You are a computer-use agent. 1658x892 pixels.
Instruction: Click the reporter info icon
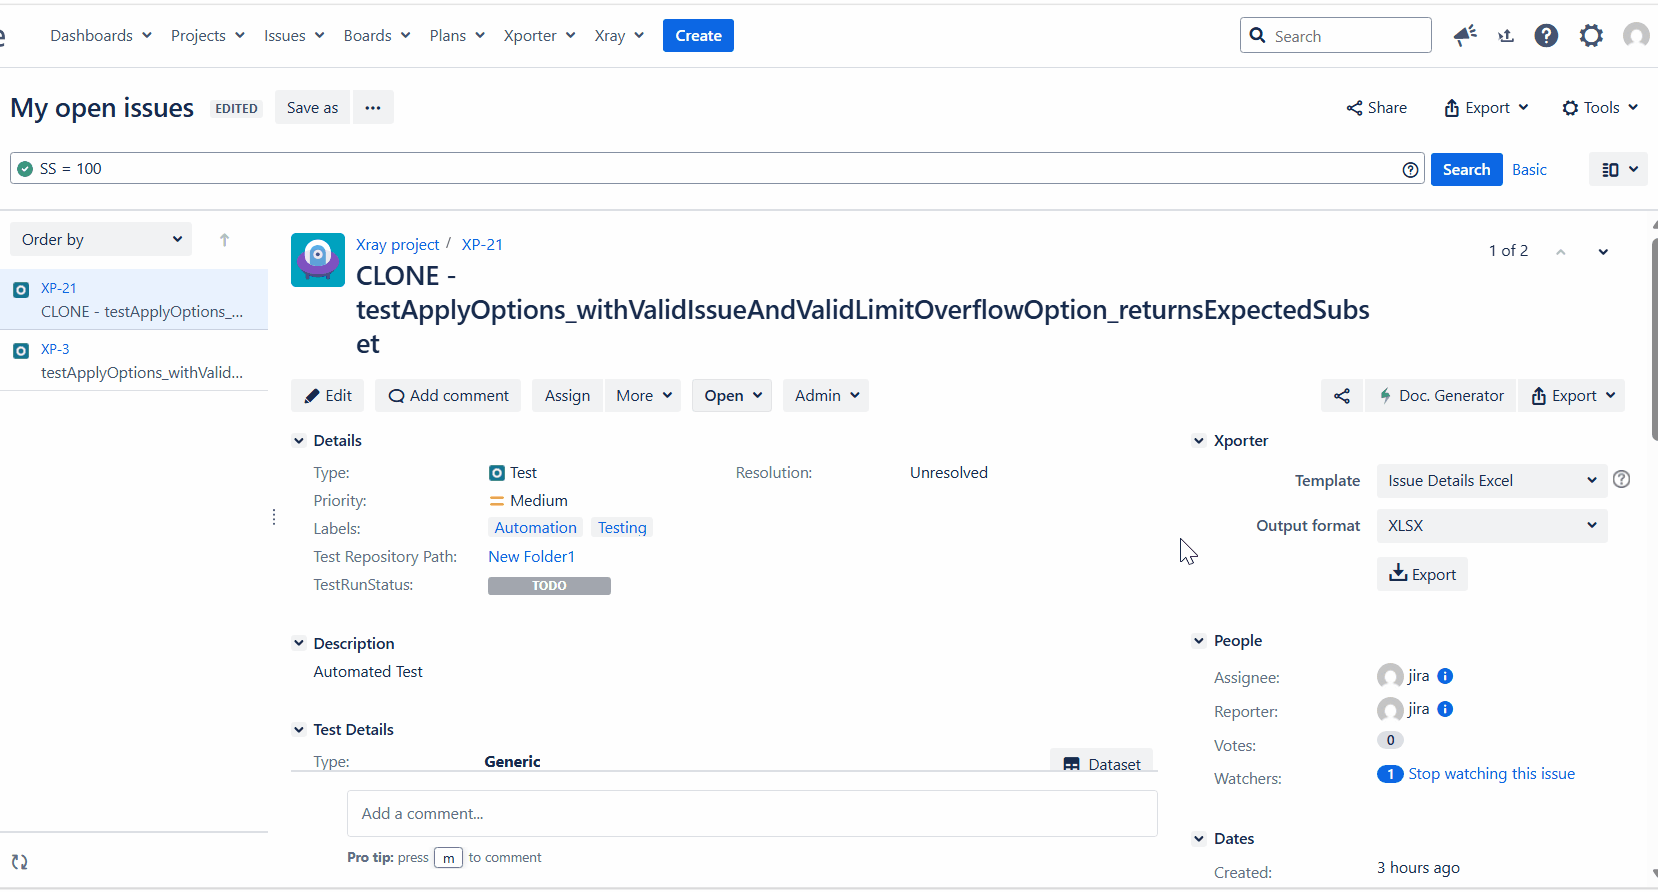coord(1445,709)
